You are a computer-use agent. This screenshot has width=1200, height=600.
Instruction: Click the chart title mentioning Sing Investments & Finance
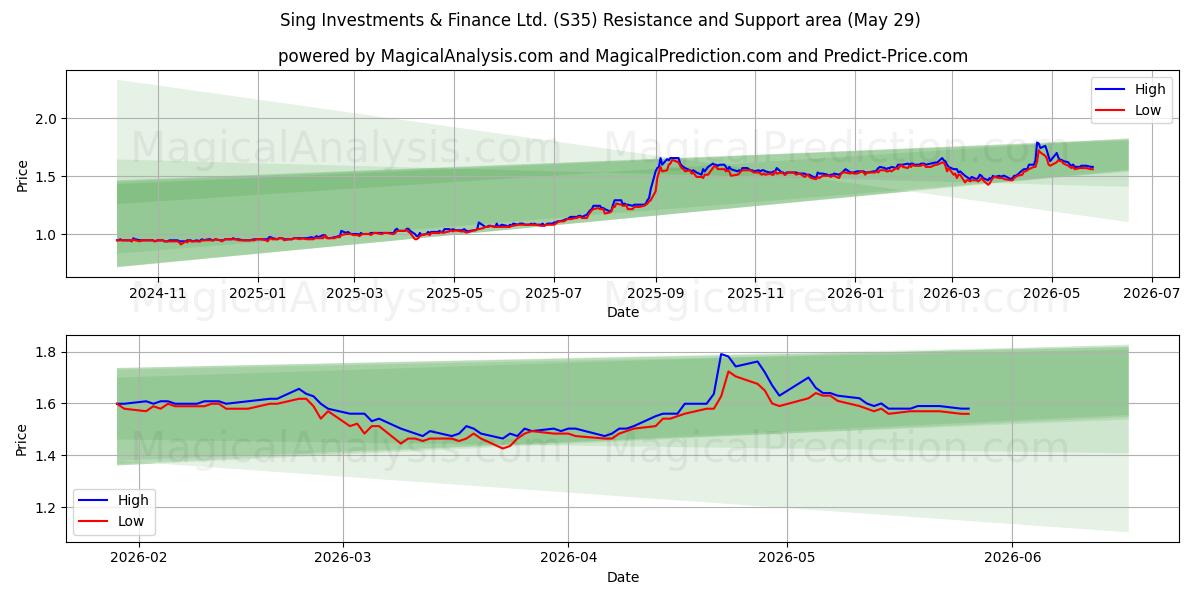point(600,20)
